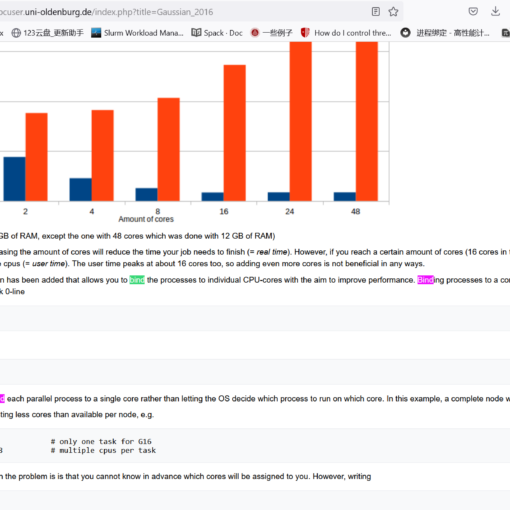Open the downloads arrow icon
Viewport: 510px width, 510px height.
(x=496, y=12)
